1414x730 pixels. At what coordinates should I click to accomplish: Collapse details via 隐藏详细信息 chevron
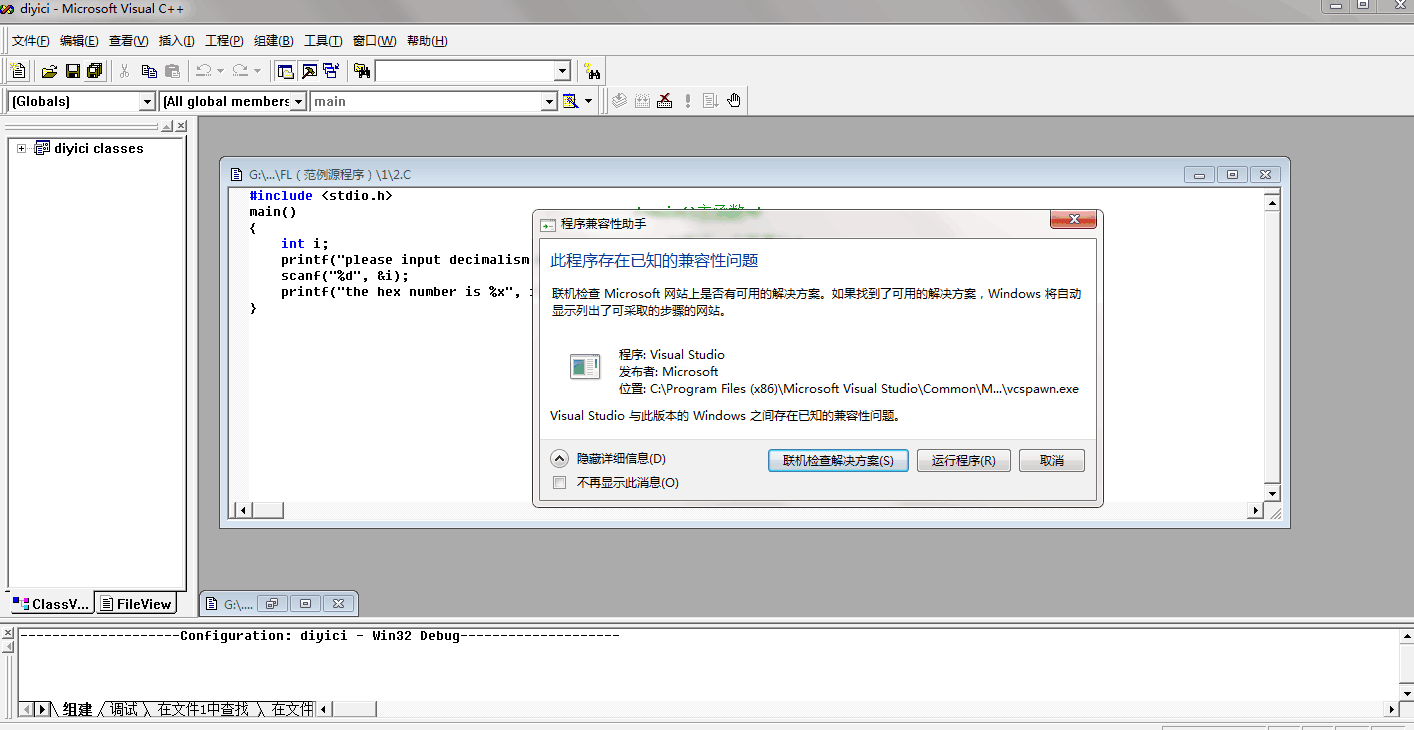(560, 459)
